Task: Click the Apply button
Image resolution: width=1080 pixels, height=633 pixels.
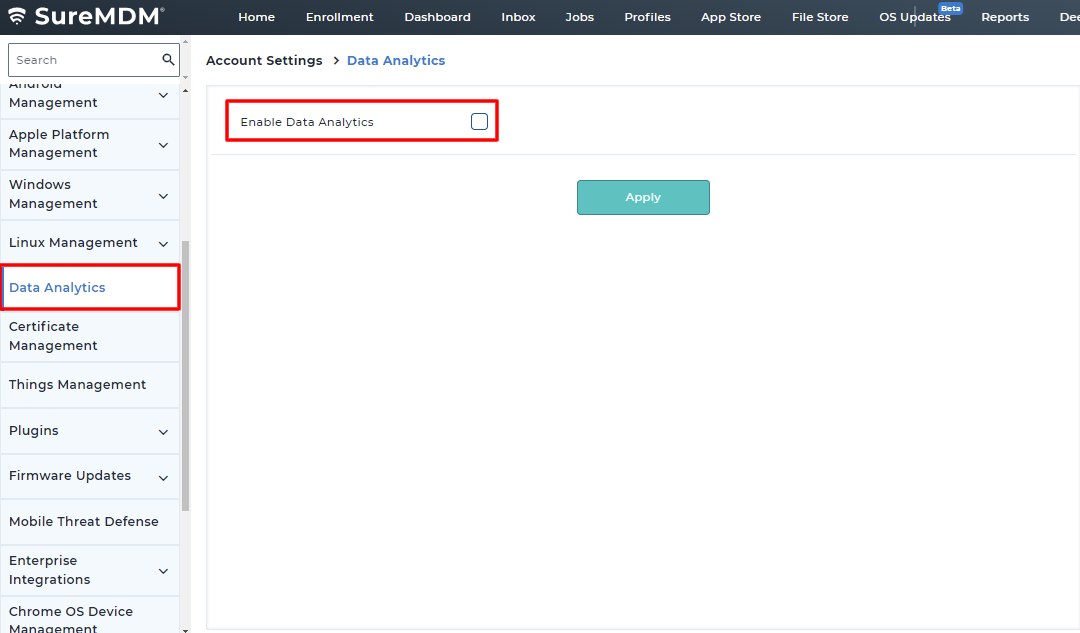Action: click(x=643, y=198)
